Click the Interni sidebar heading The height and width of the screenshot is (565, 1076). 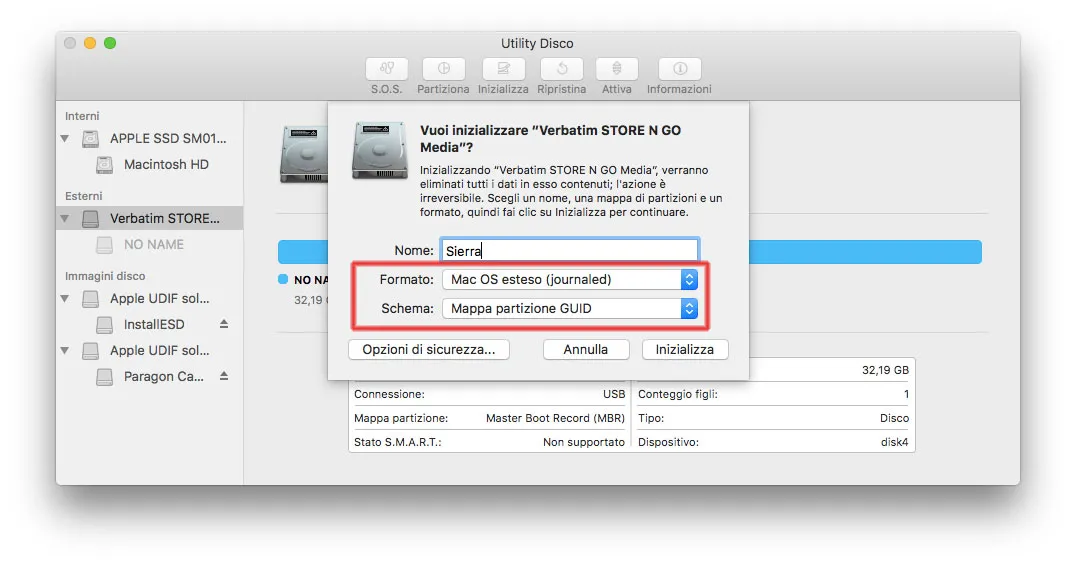click(x=82, y=116)
